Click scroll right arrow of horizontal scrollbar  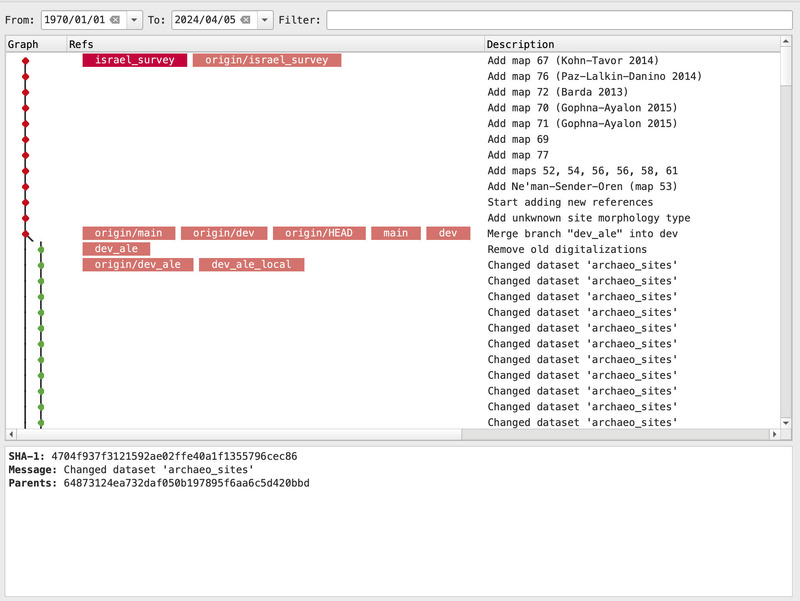pos(774,434)
